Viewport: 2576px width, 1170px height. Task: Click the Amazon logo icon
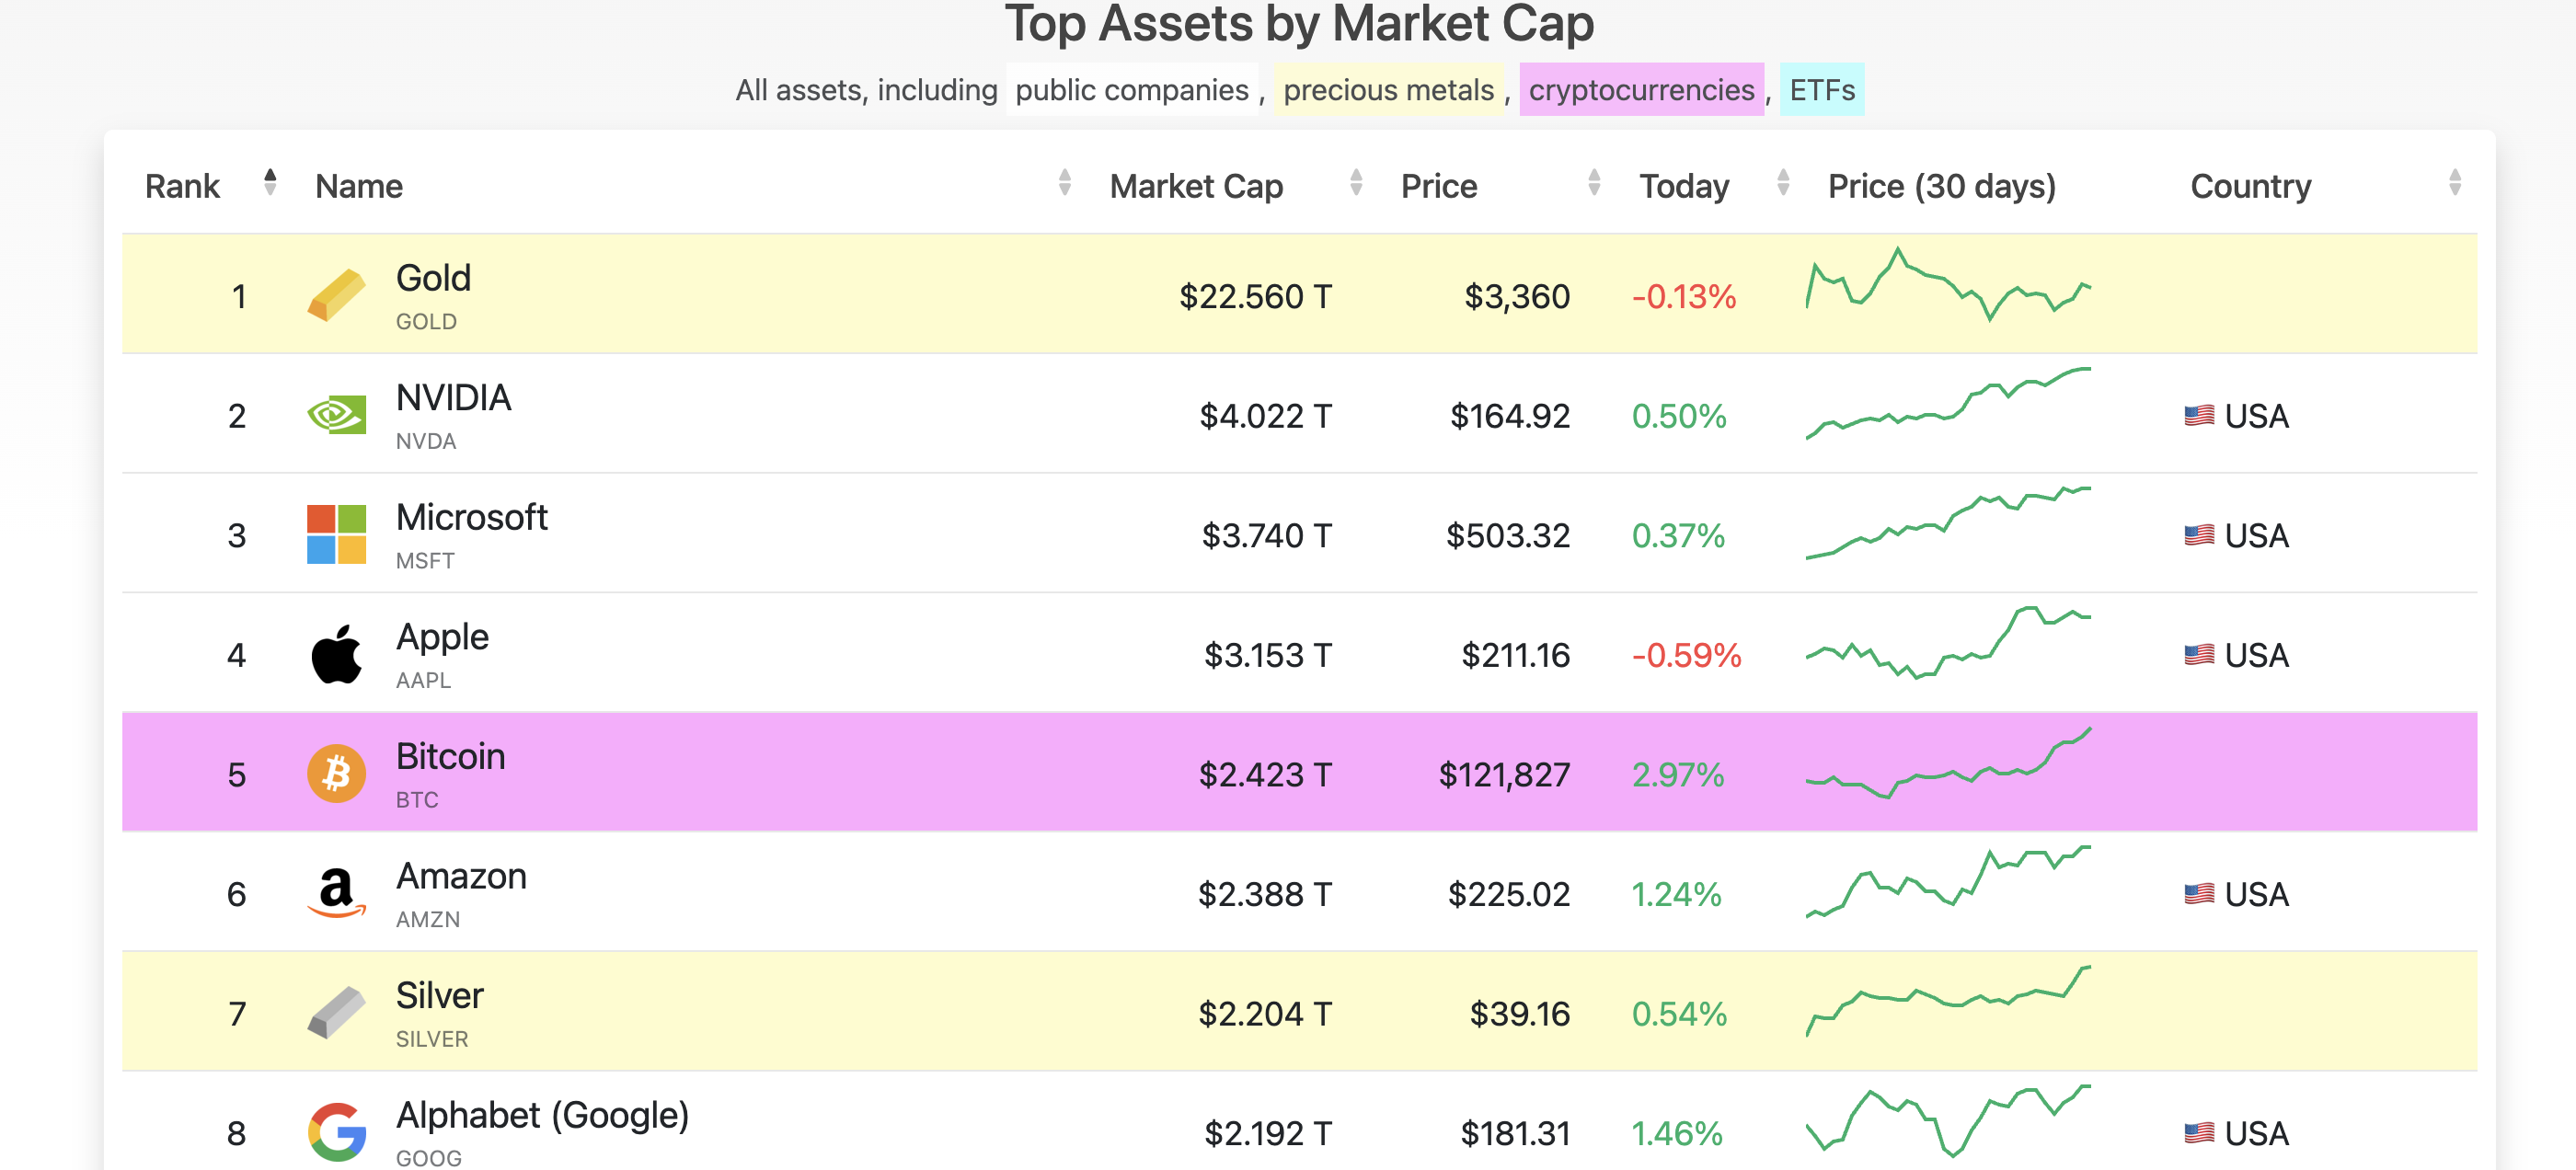click(x=337, y=893)
